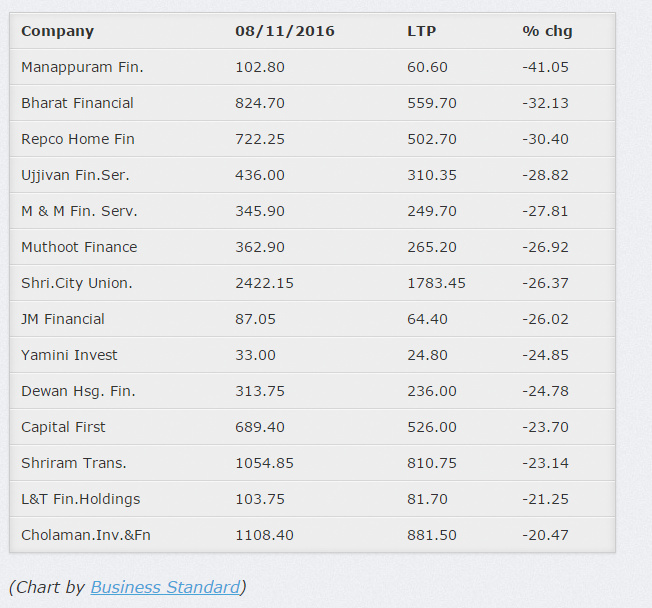Click the 08/11/2016 column header
The height and width of the screenshot is (608, 652).
tap(285, 31)
